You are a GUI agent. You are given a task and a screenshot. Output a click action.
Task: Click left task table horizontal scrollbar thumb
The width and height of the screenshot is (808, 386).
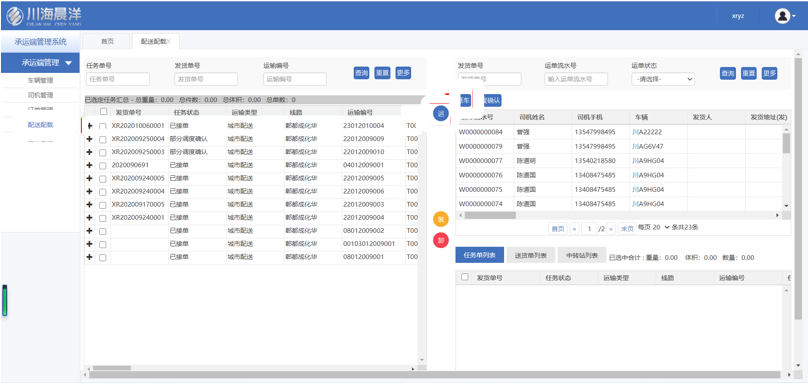pyautogui.click(x=112, y=368)
